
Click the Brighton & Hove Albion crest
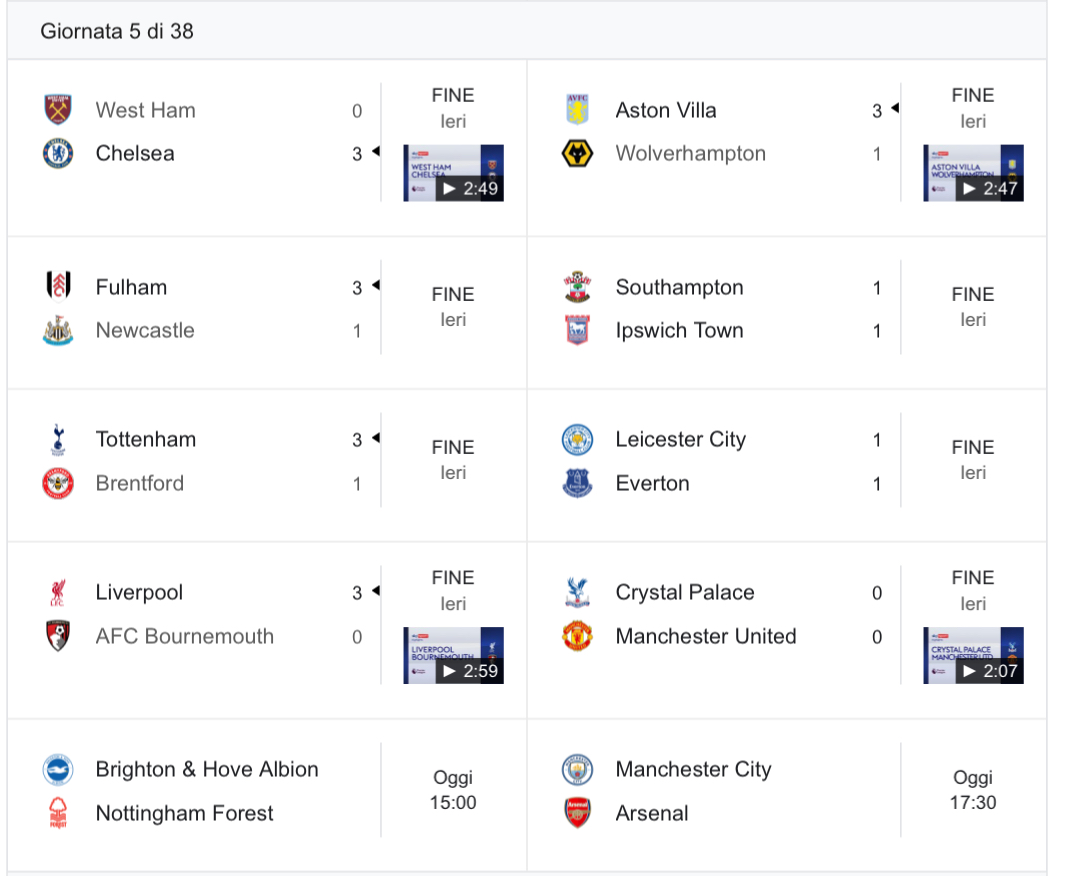[x=58, y=769]
